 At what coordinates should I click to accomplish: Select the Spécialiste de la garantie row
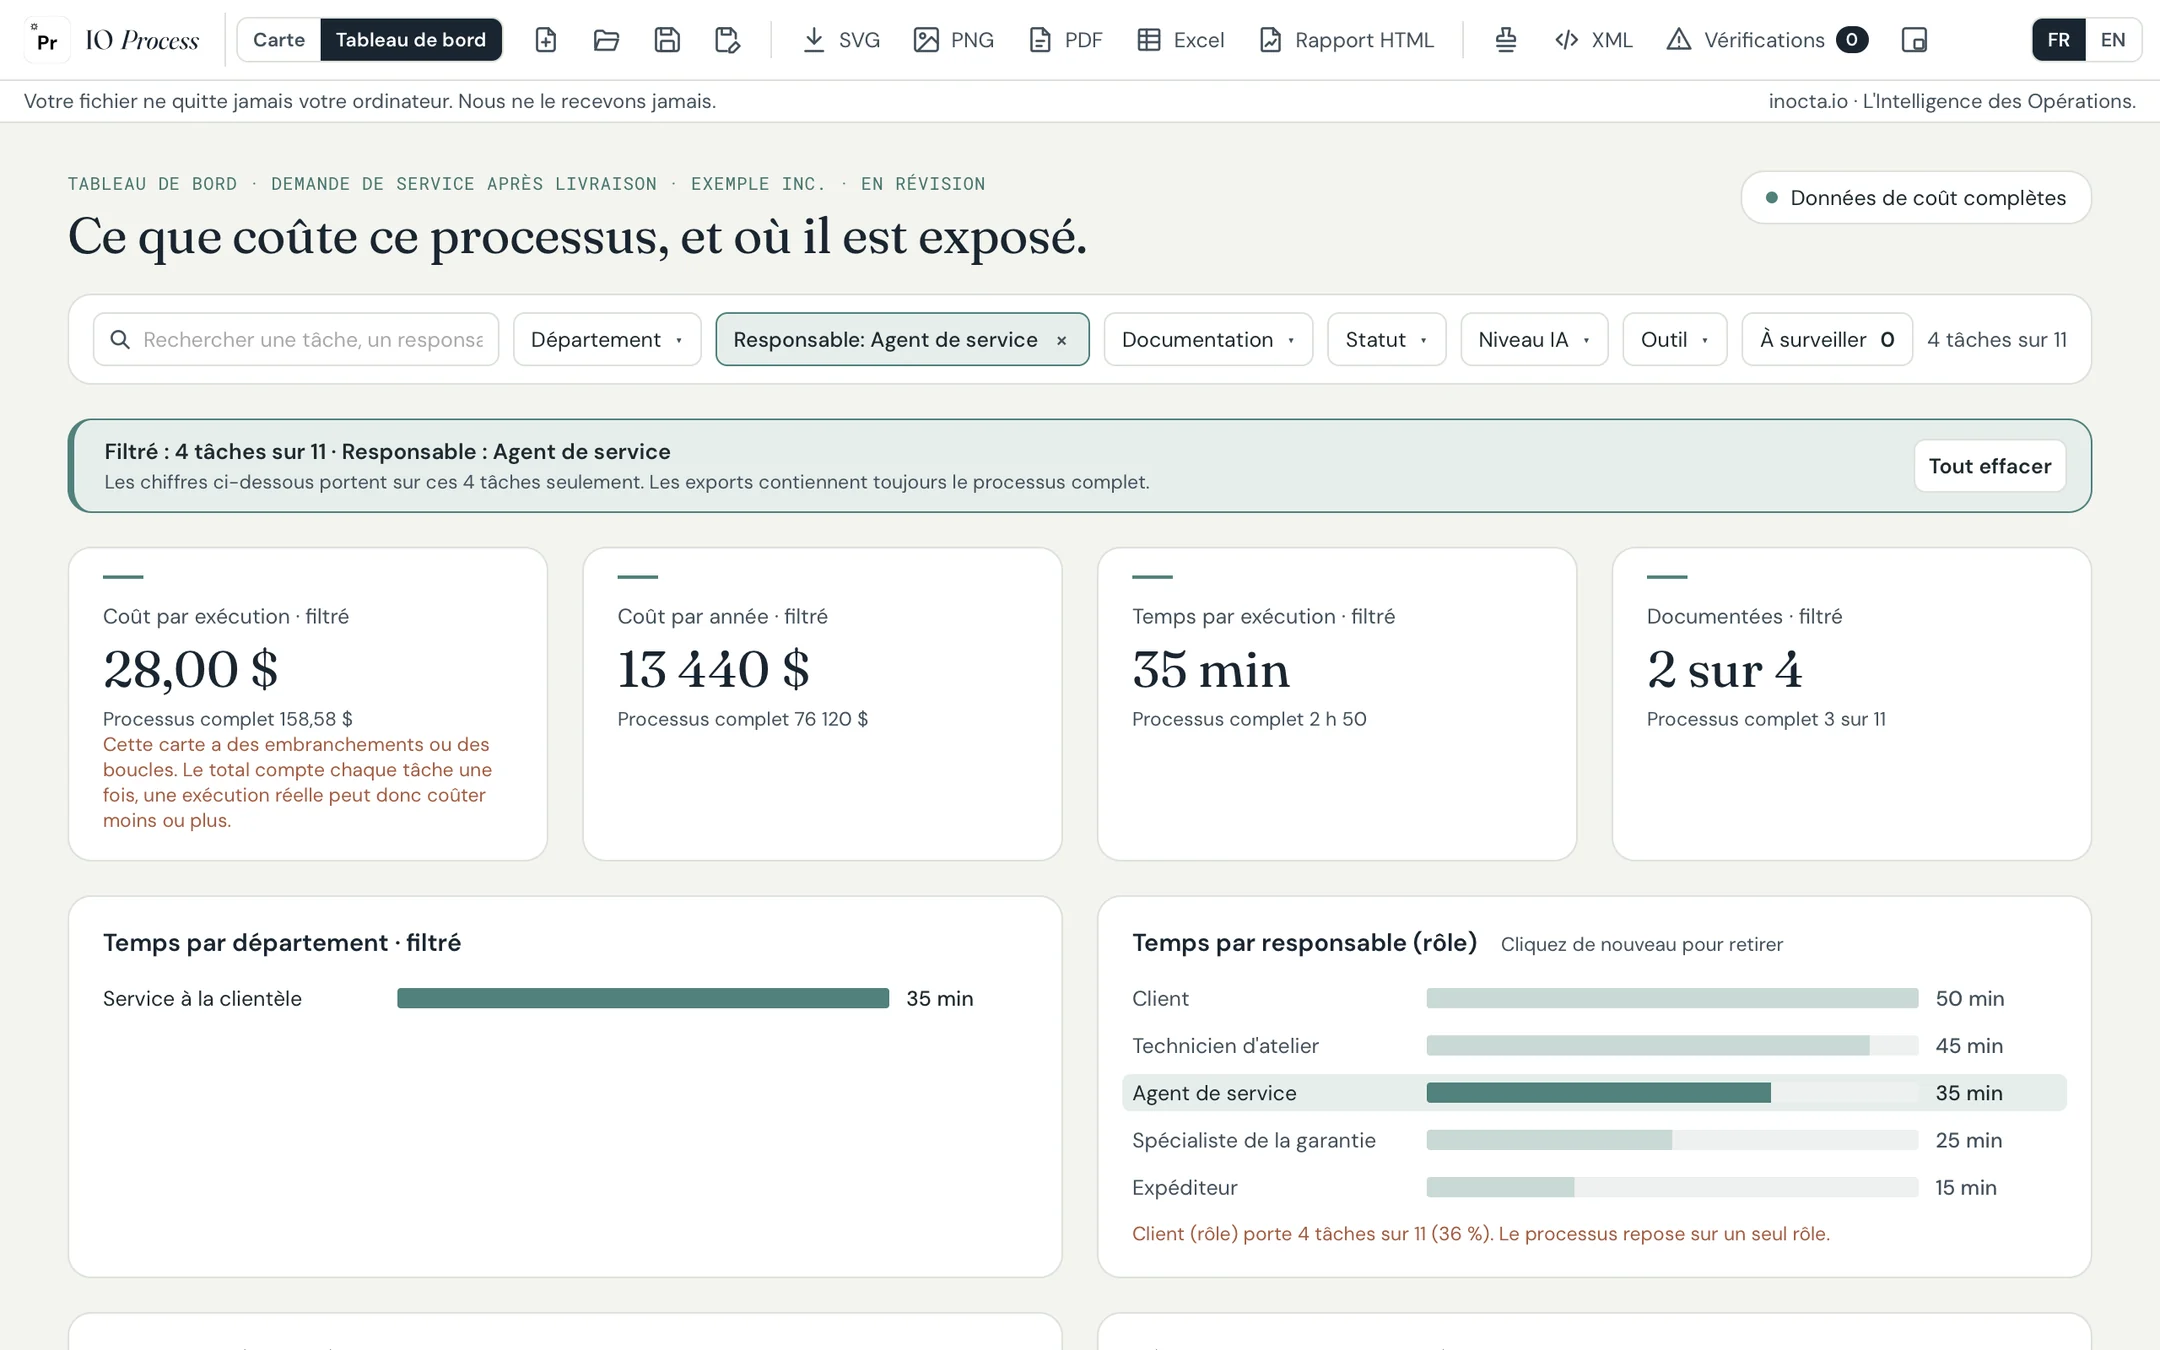click(1594, 1140)
